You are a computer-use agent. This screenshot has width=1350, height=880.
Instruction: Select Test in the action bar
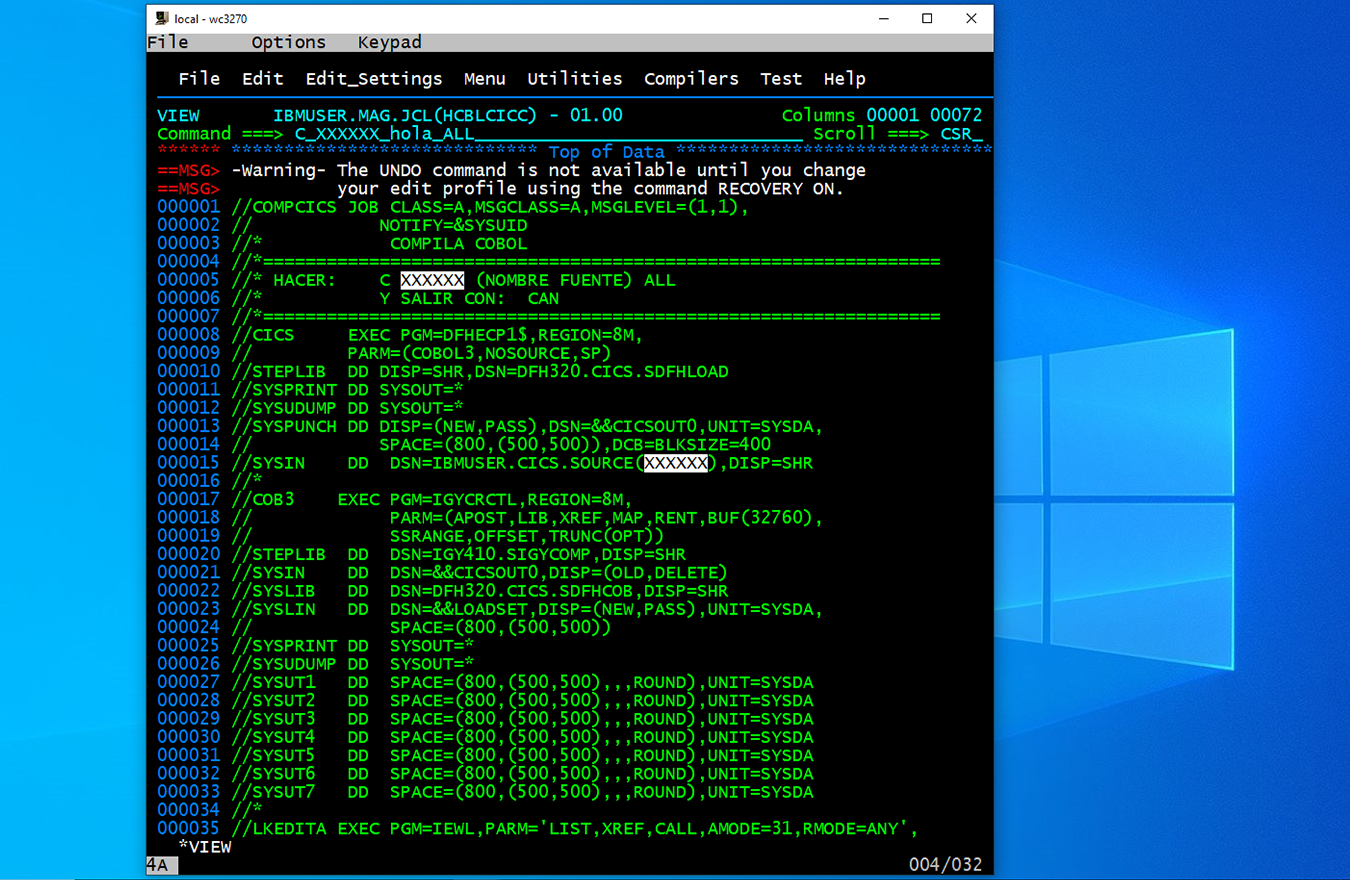click(780, 79)
